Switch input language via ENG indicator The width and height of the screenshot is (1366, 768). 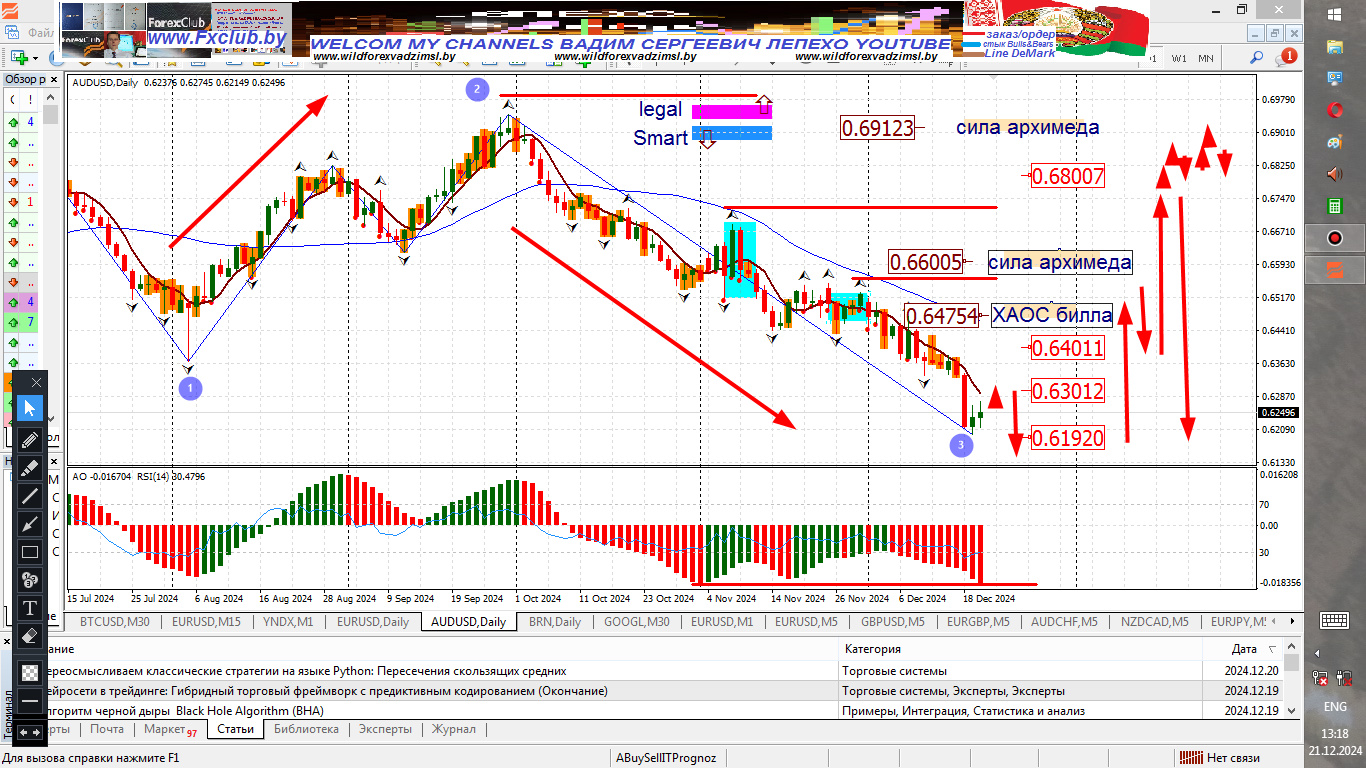coord(1335,706)
